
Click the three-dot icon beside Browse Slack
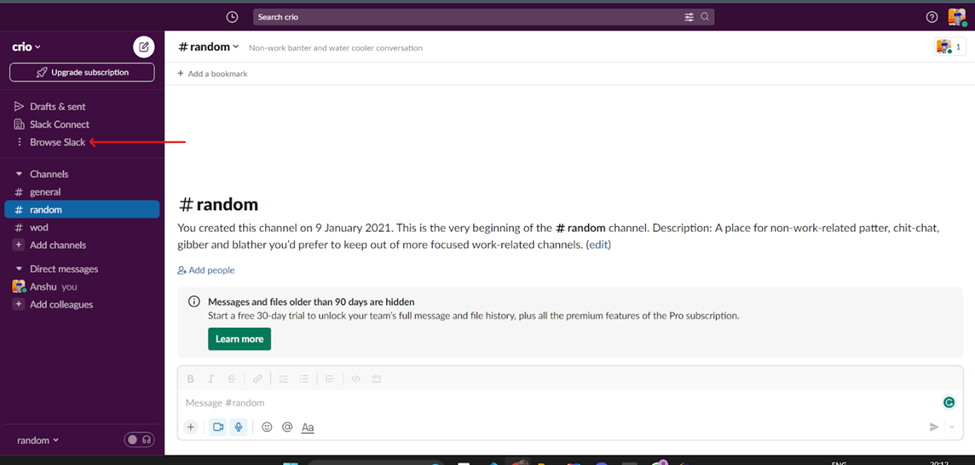click(19, 142)
